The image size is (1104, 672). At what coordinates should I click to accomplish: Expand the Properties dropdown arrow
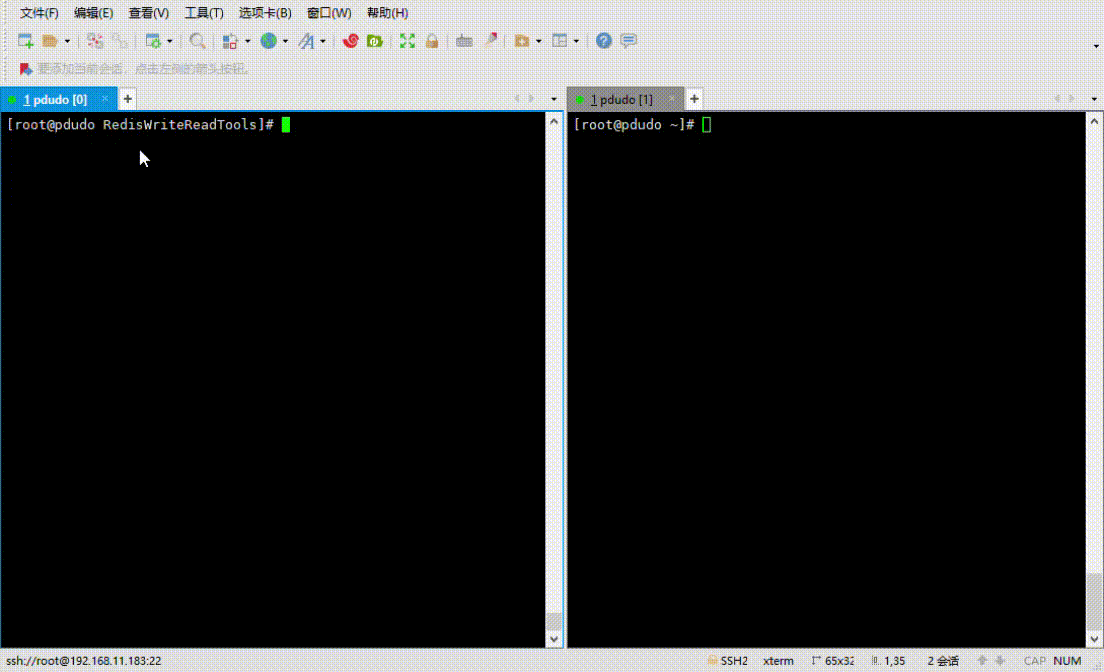(x=170, y=42)
